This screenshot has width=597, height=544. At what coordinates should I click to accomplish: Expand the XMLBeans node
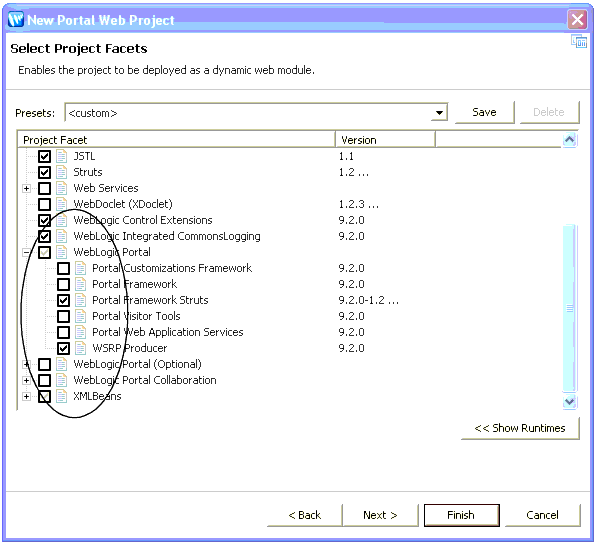click(x=26, y=396)
